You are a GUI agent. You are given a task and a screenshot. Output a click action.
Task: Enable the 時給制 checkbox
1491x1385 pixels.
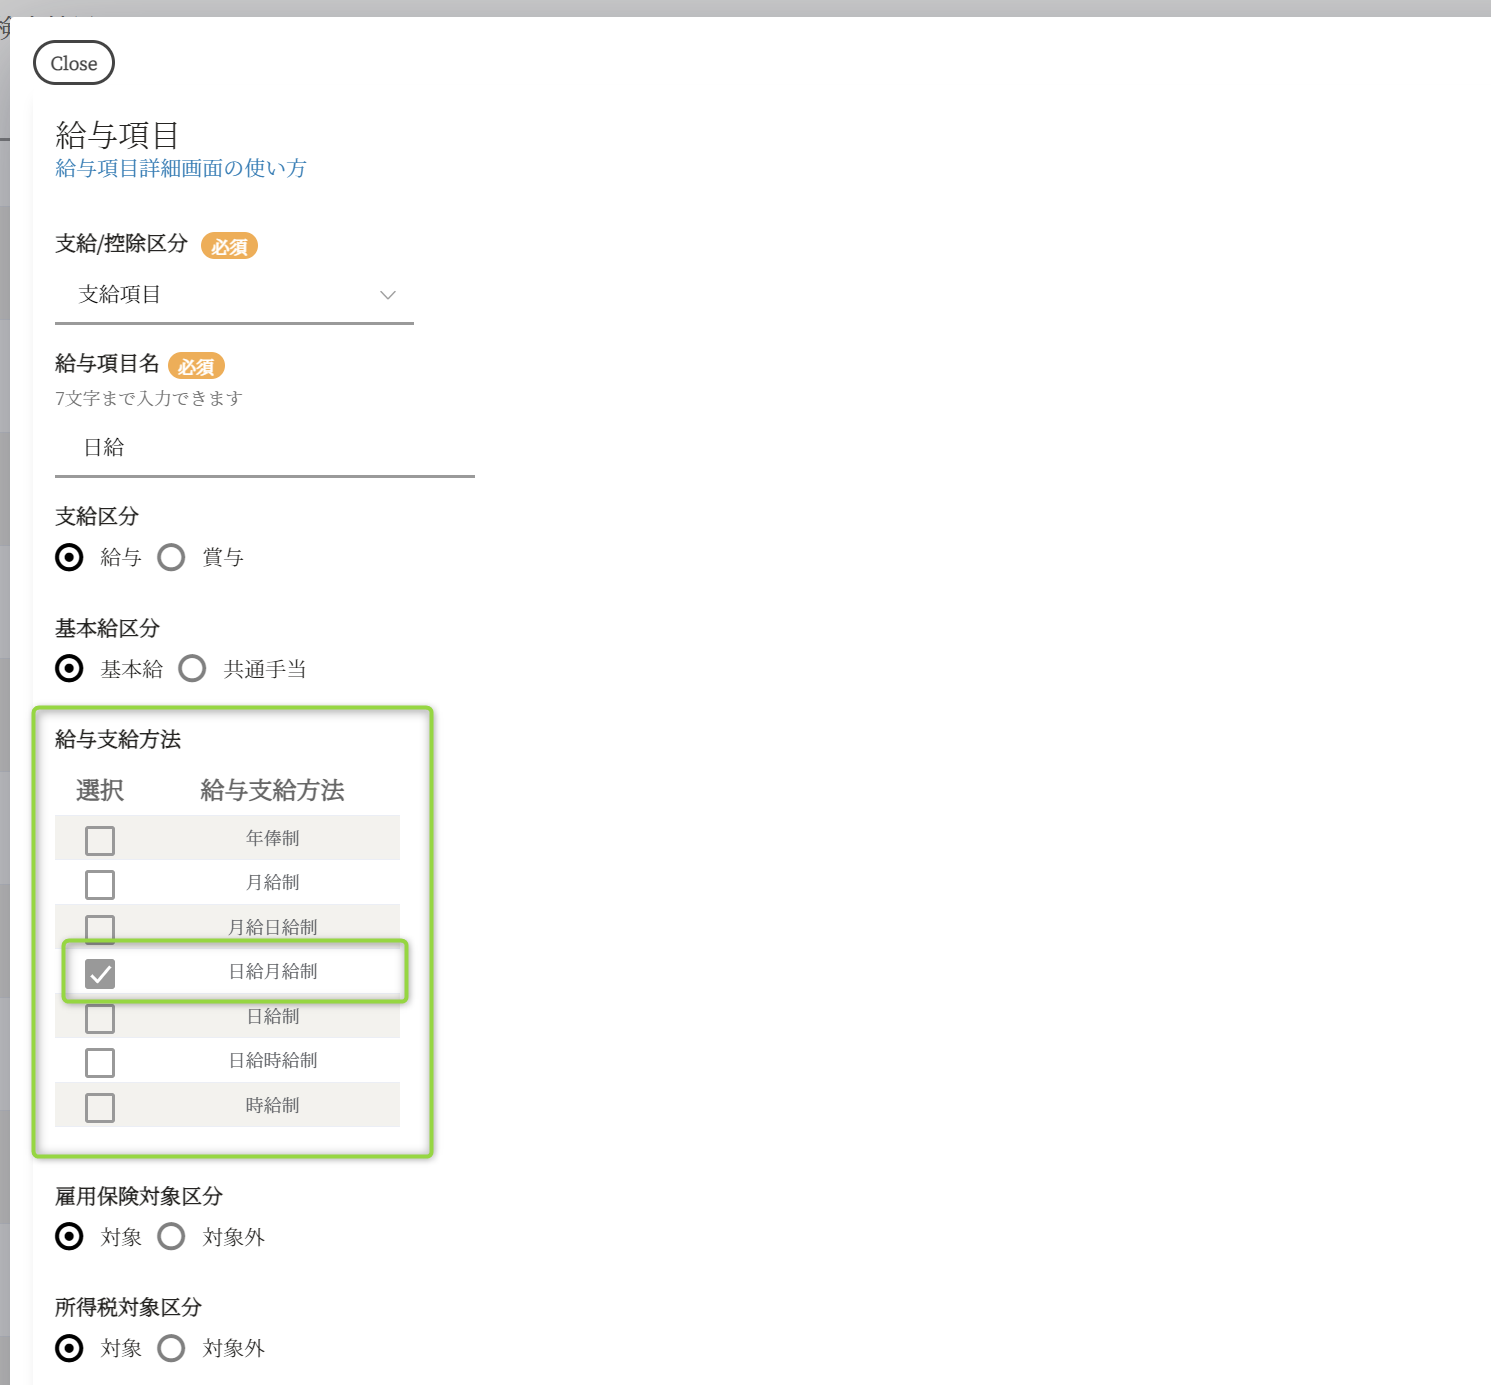coord(100,1107)
